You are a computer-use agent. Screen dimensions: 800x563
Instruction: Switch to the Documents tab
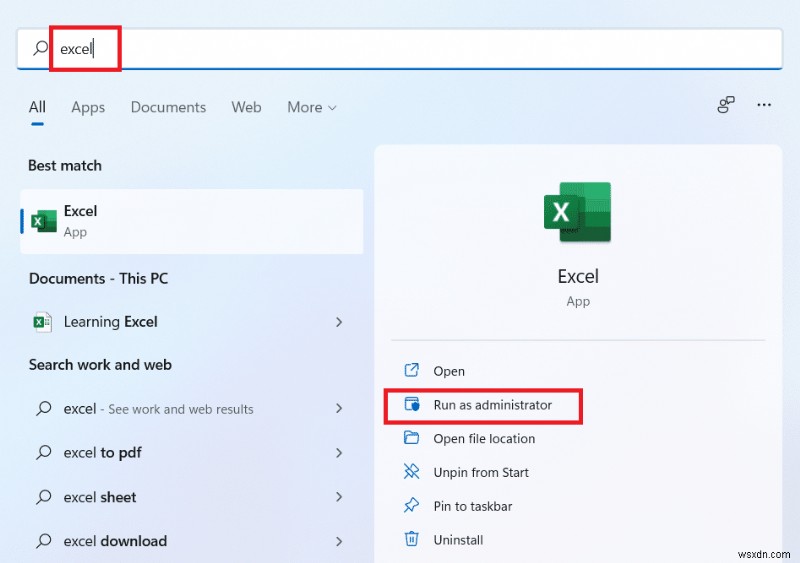pyautogui.click(x=168, y=107)
